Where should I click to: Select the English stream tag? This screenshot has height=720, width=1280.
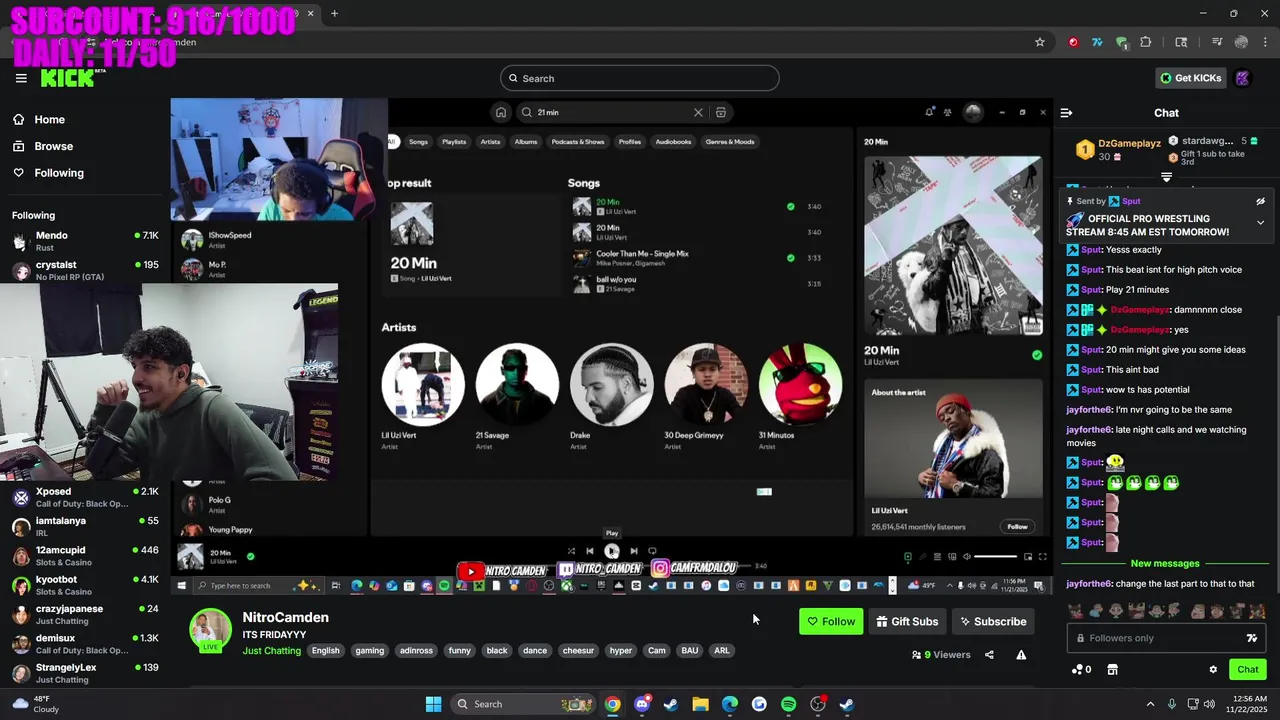tap(326, 651)
